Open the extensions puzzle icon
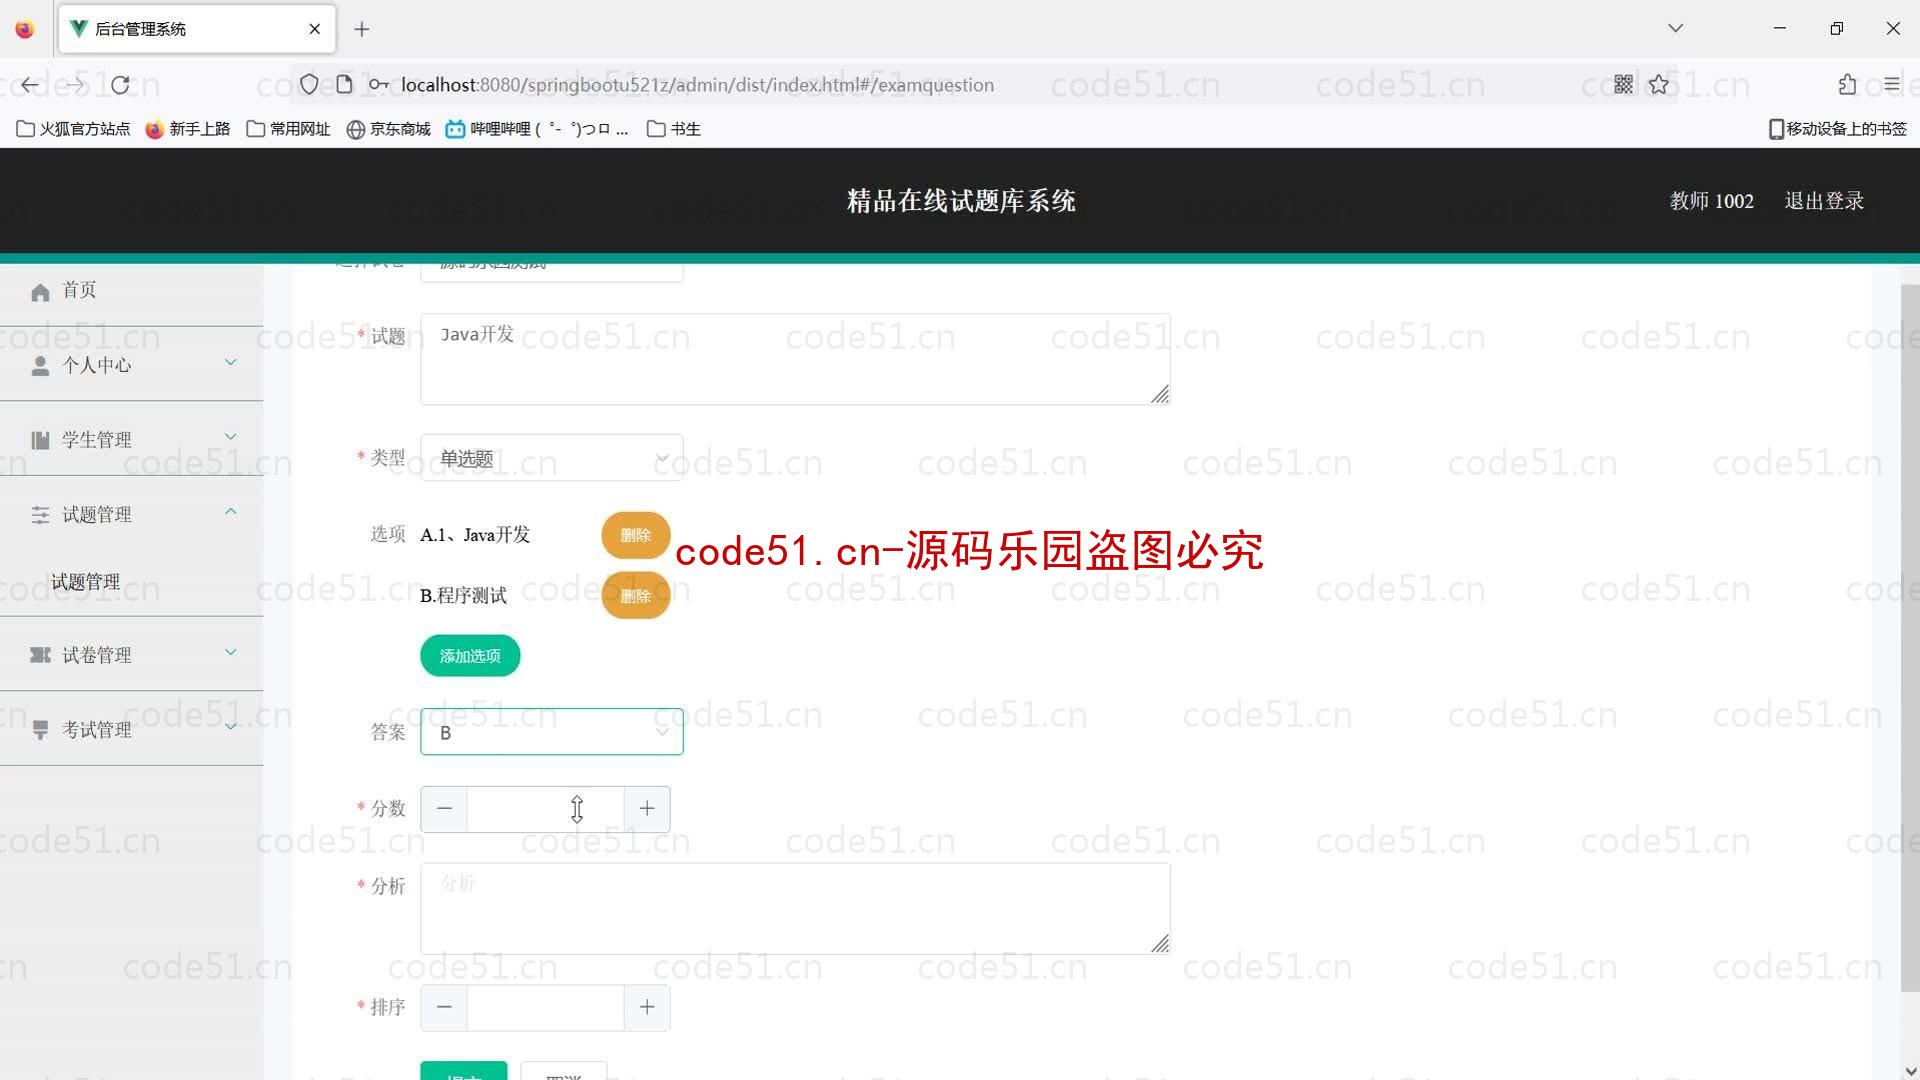Screen dimensions: 1920x1080 pos(1847,85)
